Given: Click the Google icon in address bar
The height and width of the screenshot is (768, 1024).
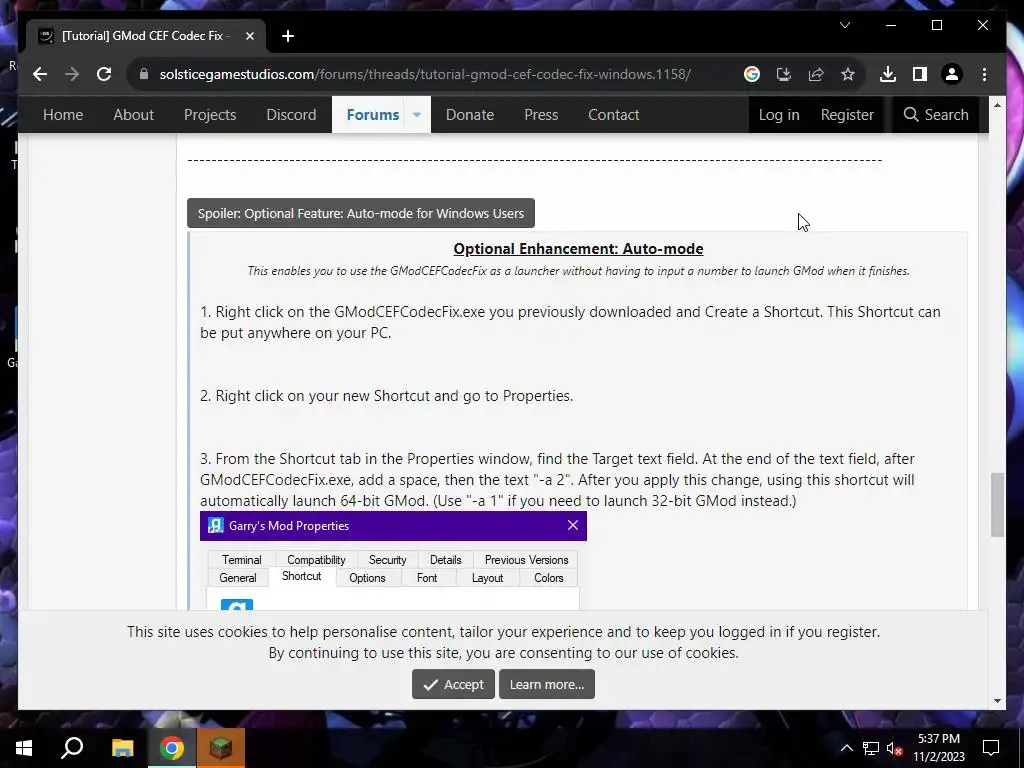Looking at the screenshot, I should click(x=752, y=74).
